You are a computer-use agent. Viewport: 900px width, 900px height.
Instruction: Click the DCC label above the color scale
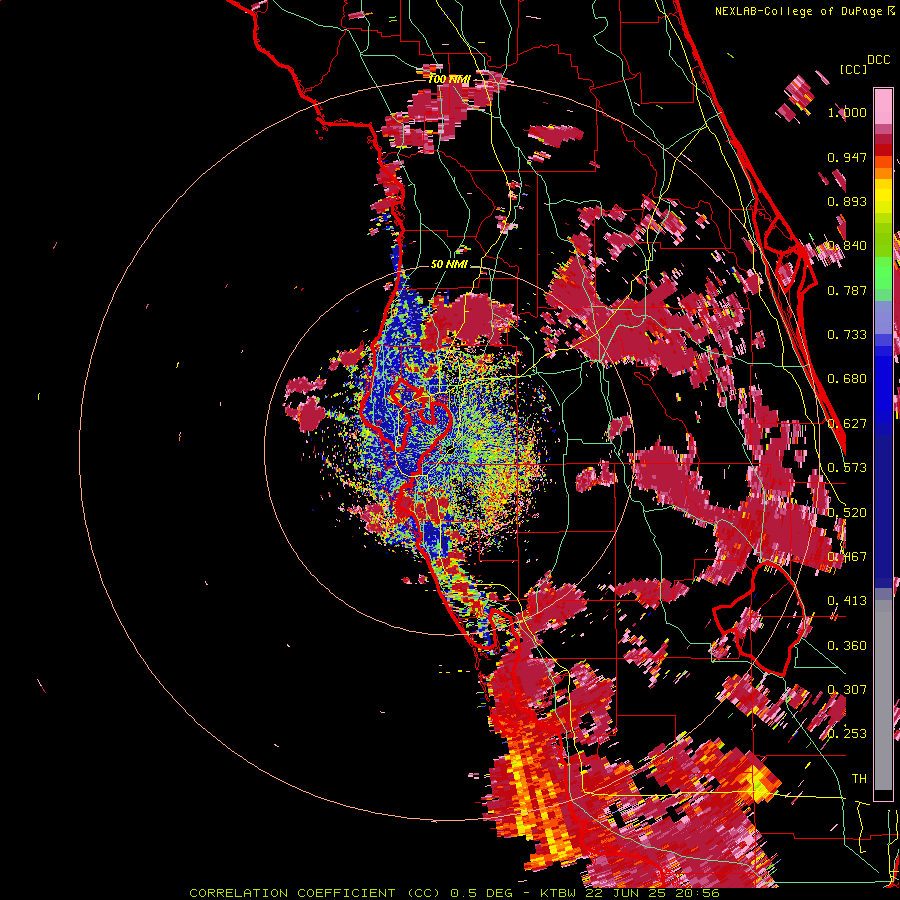(878, 60)
